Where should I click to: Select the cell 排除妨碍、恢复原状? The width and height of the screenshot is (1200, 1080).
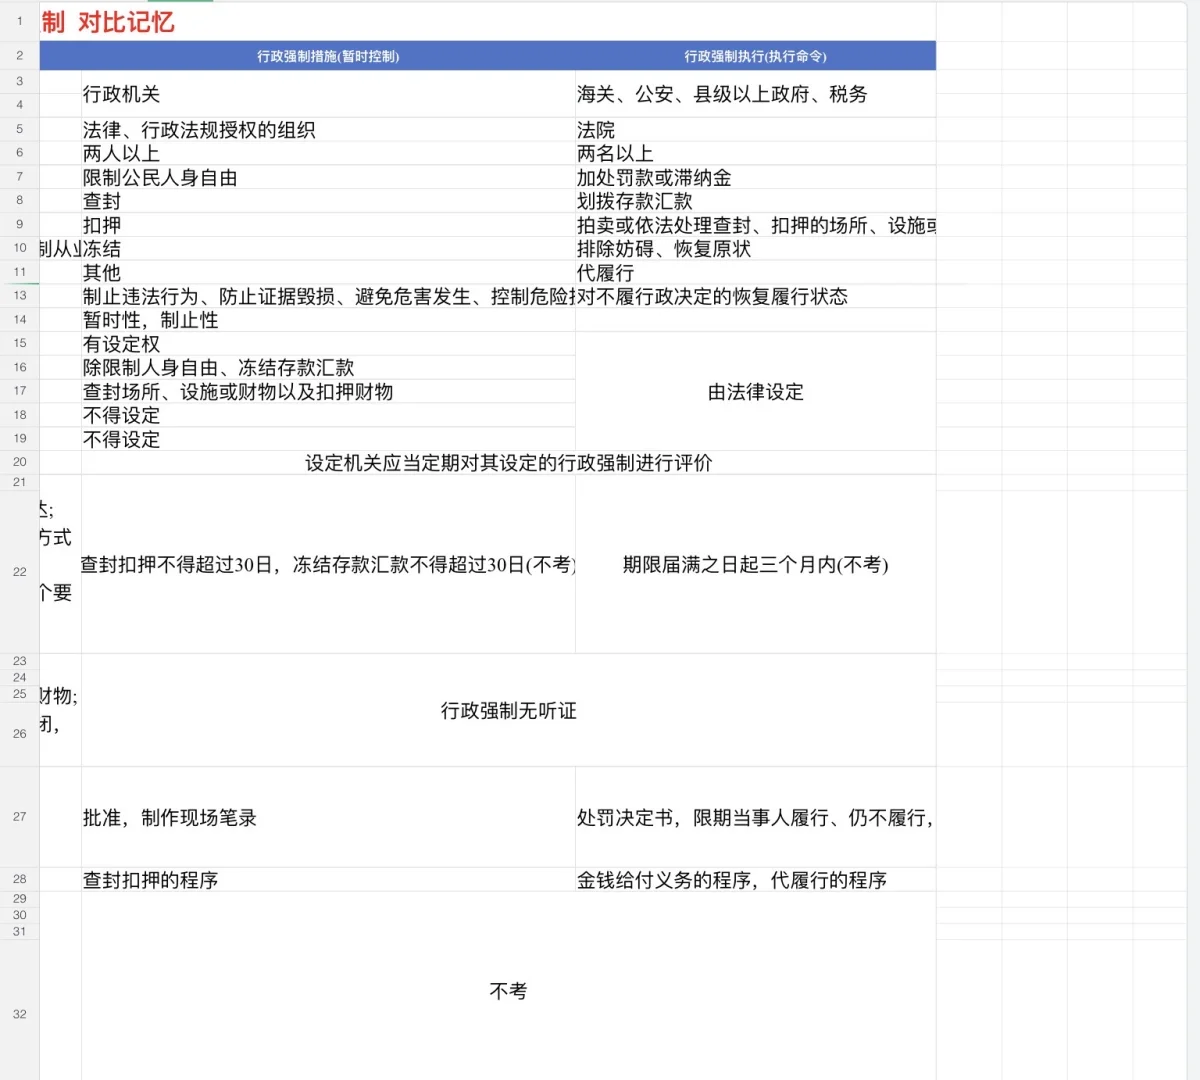tap(756, 249)
